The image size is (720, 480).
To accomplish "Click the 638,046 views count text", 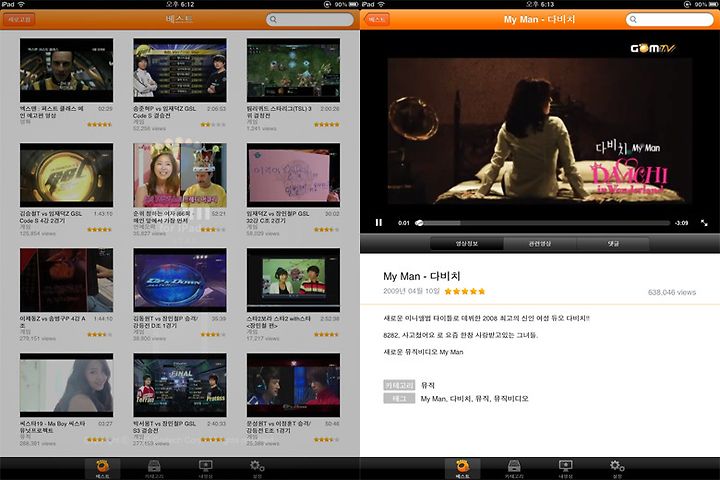I will coord(672,292).
